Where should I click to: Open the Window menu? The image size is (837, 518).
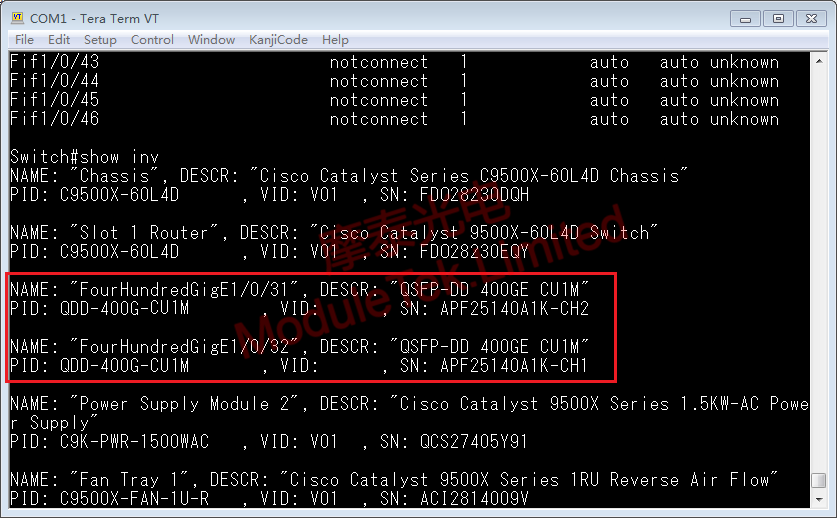(x=211, y=40)
